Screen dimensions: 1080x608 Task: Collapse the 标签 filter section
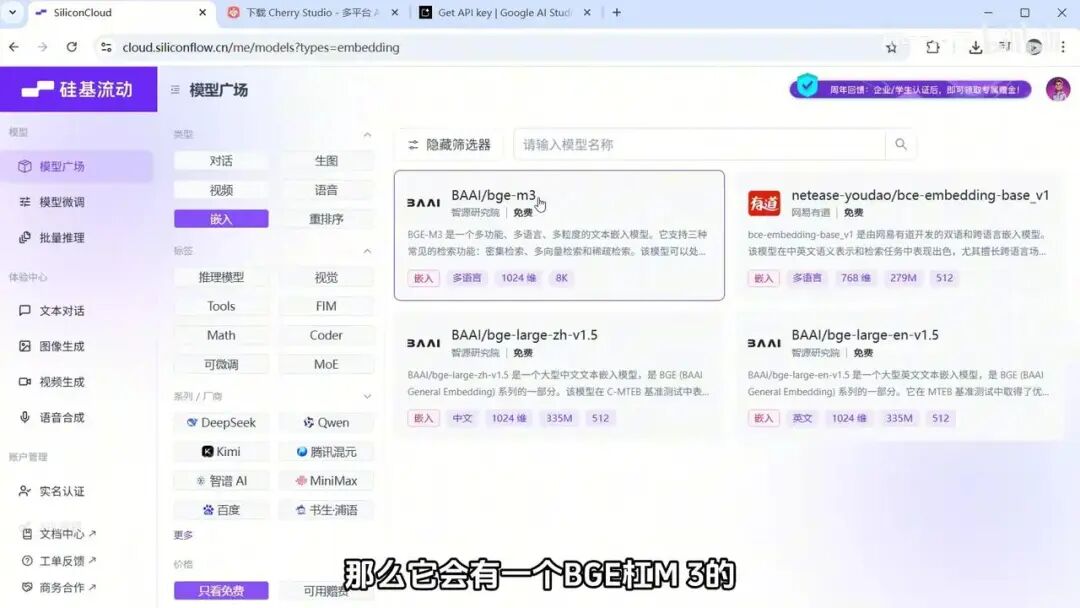point(367,251)
